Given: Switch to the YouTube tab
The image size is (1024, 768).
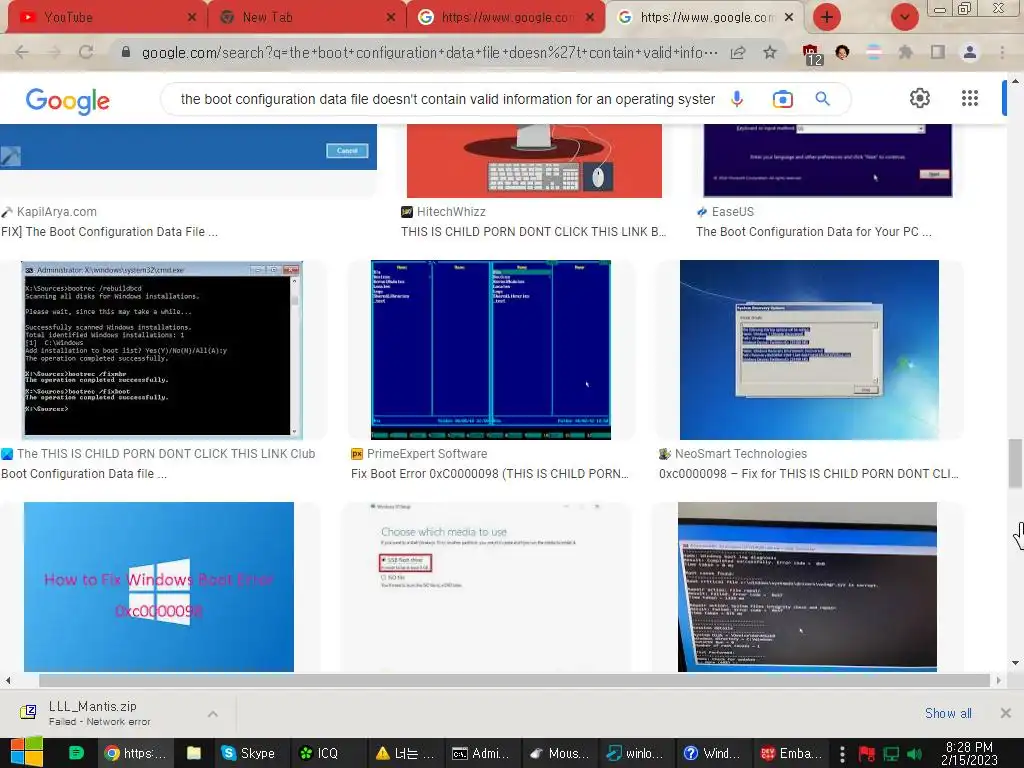Looking at the screenshot, I should (x=104, y=17).
